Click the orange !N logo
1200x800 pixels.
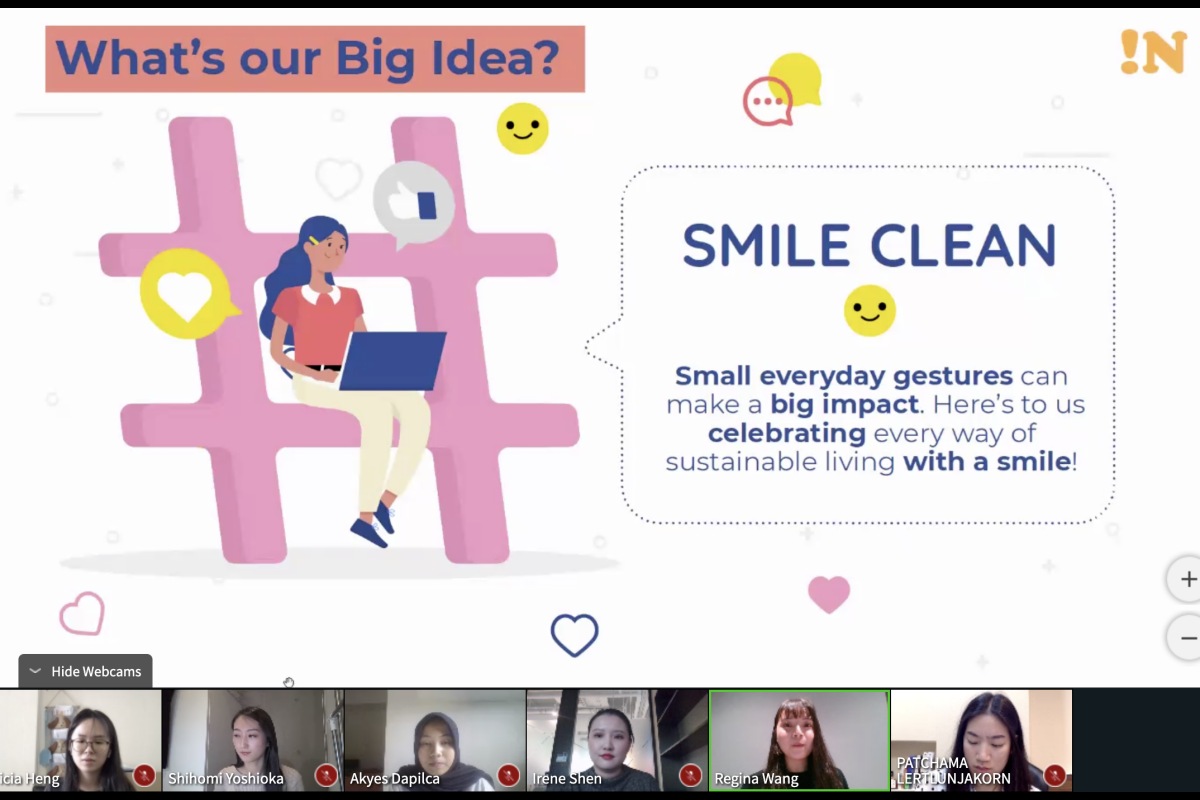click(x=1152, y=52)
